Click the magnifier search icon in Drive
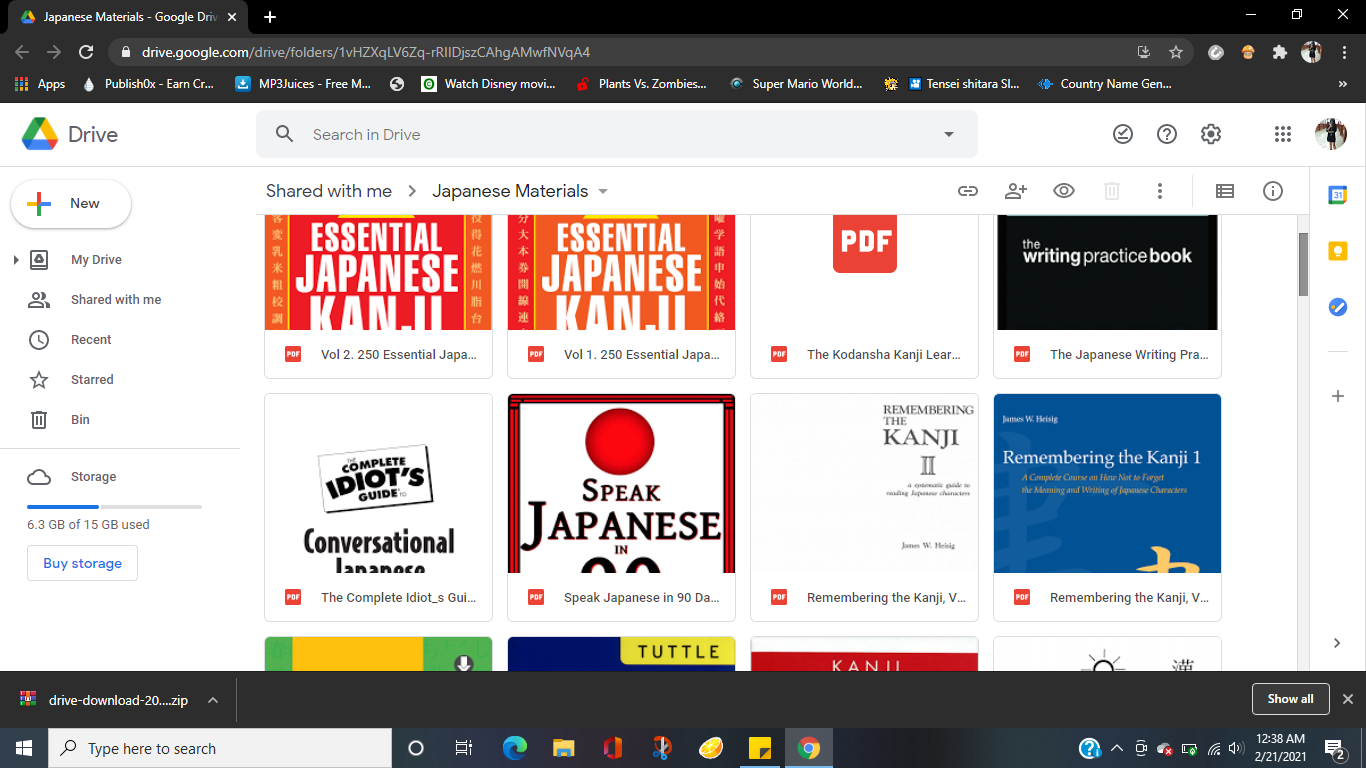The image size is (1366, 768). pyautogui.click(x=285, y=134)
